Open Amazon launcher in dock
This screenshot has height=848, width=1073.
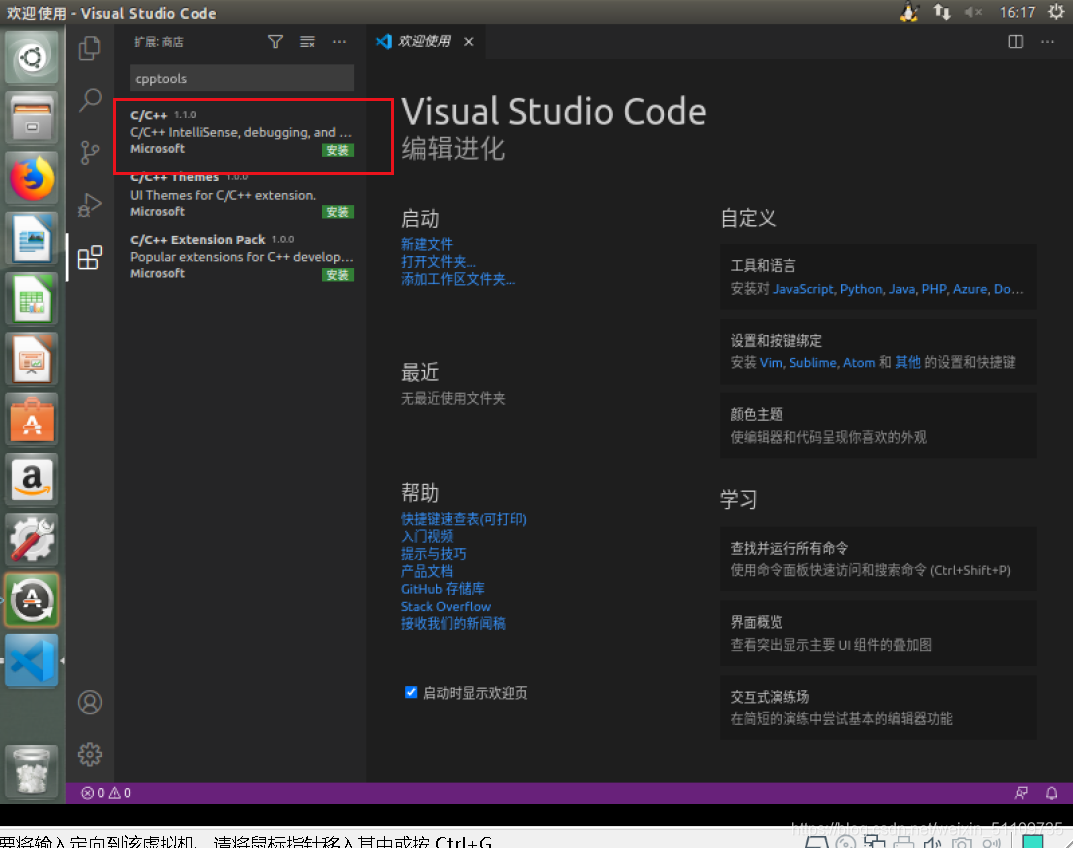(x=31, y=479)
